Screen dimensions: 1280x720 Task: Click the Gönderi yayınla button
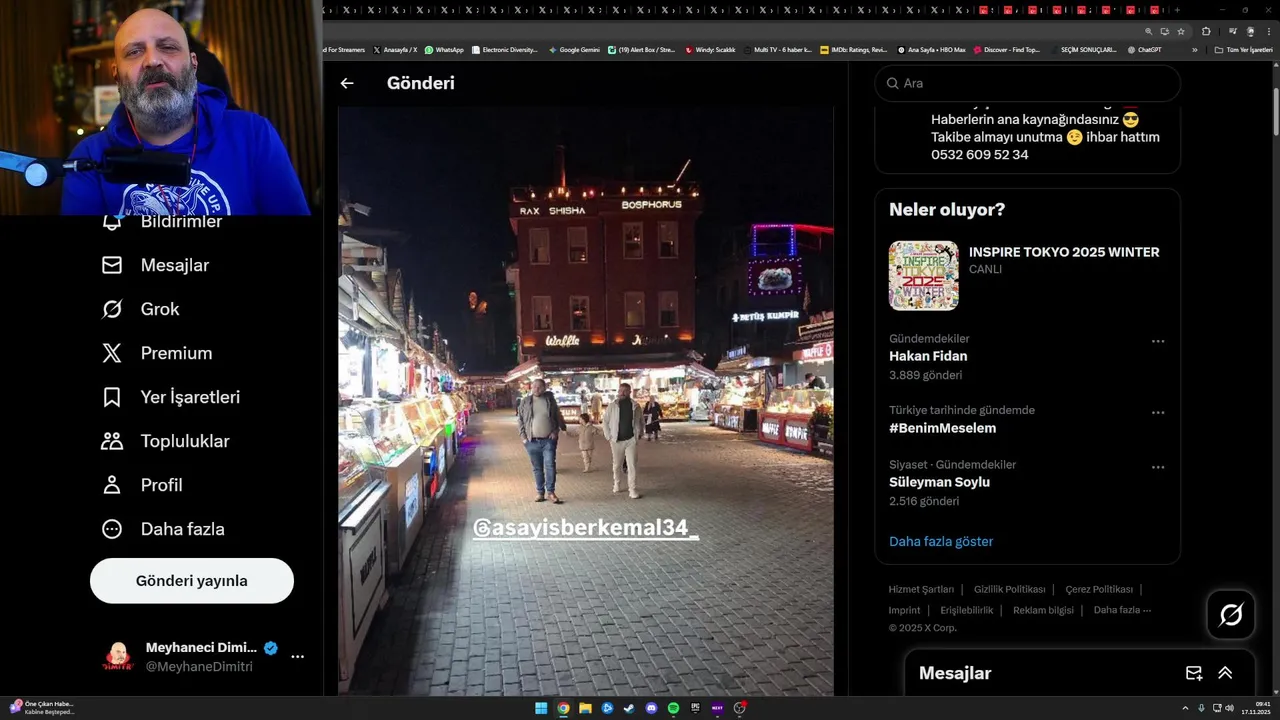192,581
